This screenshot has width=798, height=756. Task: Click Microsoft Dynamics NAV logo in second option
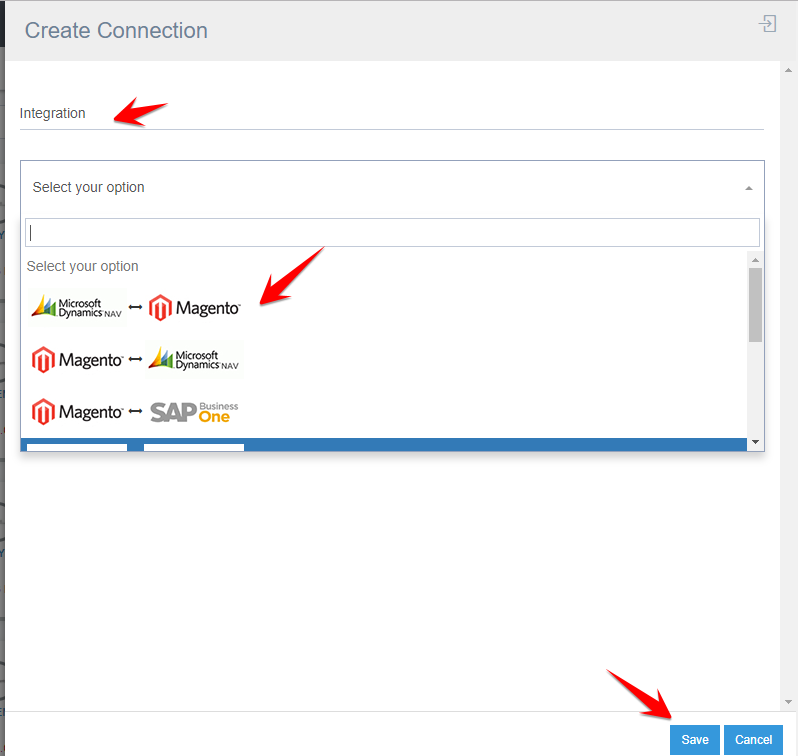194,359
